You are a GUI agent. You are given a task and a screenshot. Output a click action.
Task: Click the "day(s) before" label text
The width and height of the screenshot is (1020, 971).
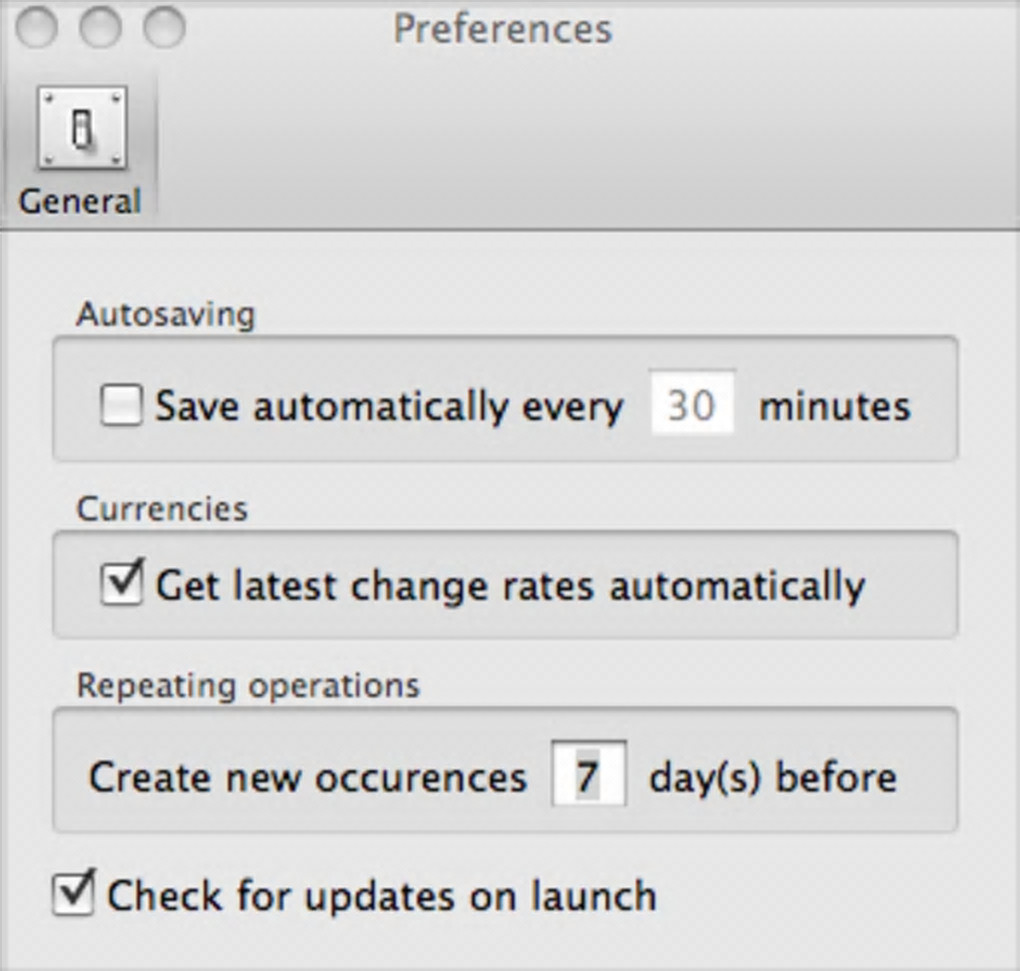[x=772, y=777]
